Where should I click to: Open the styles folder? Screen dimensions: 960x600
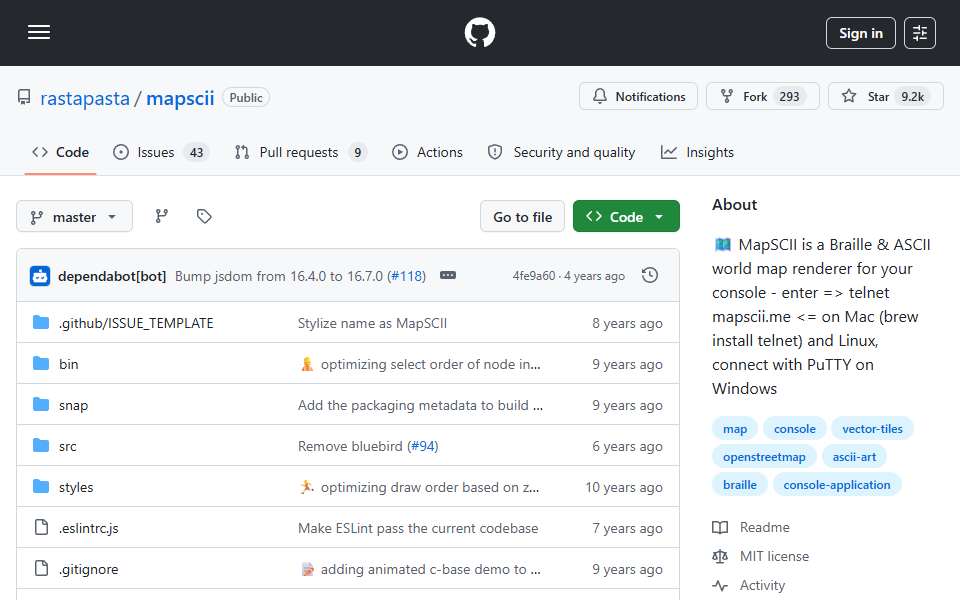pos(76,487)
